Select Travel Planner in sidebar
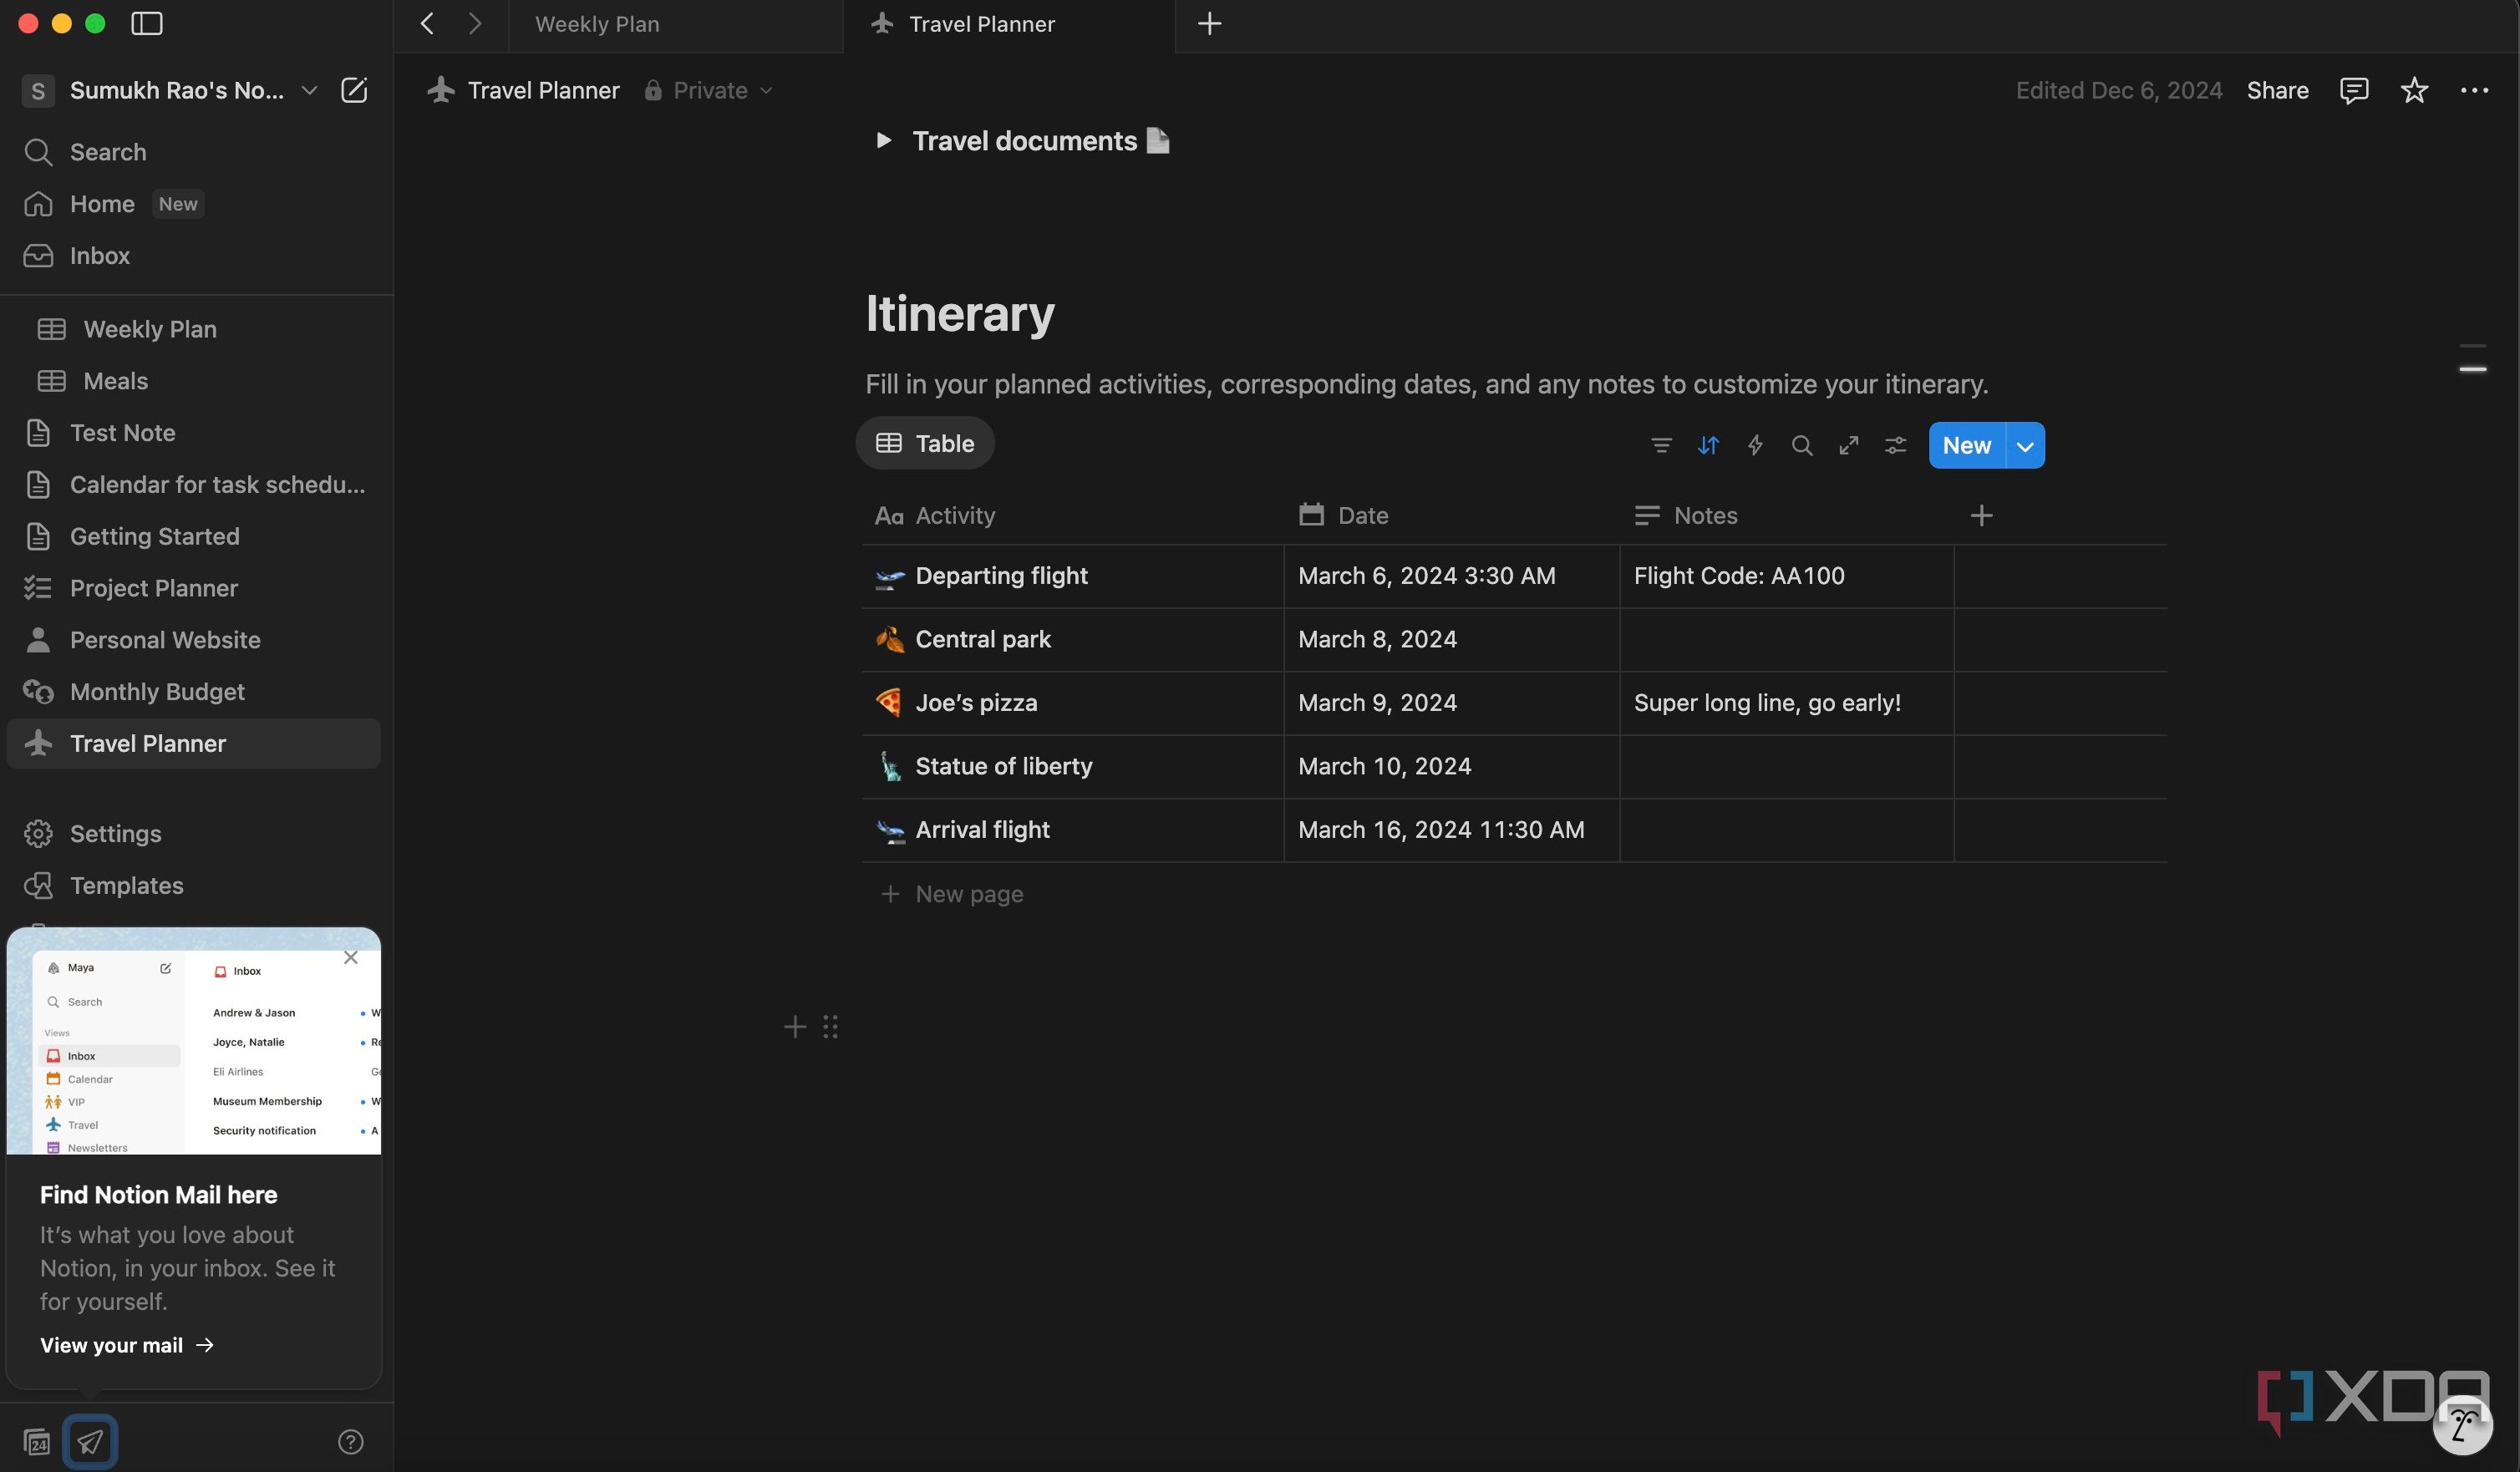 tap(194, 744)
